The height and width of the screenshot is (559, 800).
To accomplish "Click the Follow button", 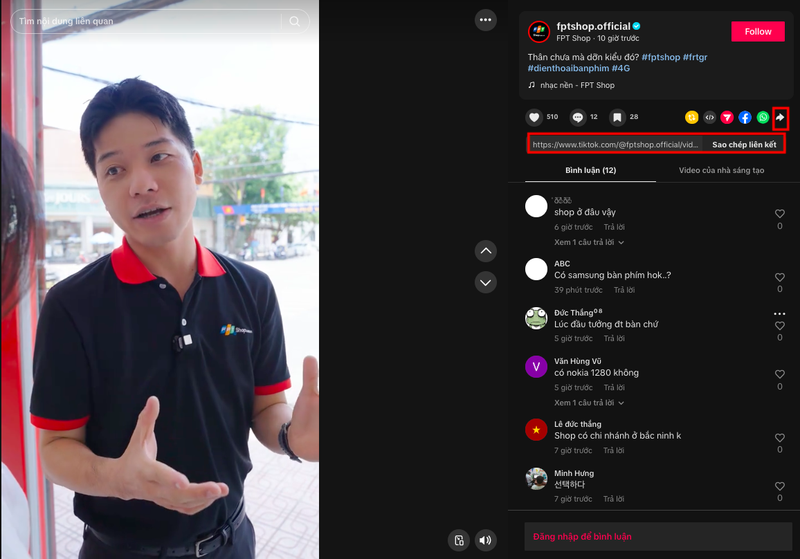I will click(x=758, y=32).
